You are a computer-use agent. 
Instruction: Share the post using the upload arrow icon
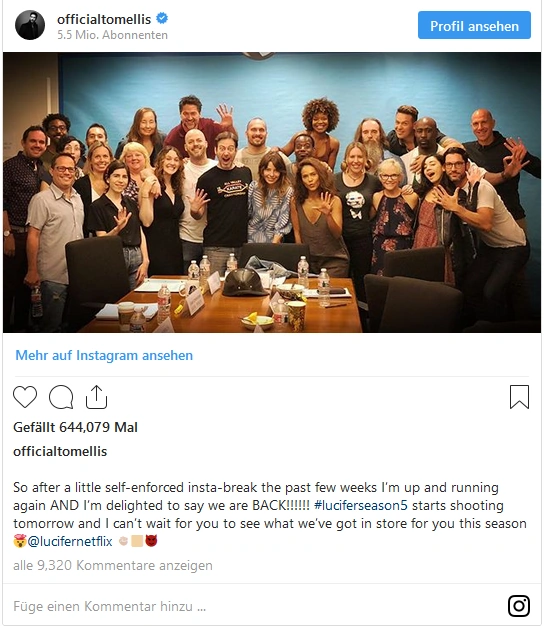97,397
